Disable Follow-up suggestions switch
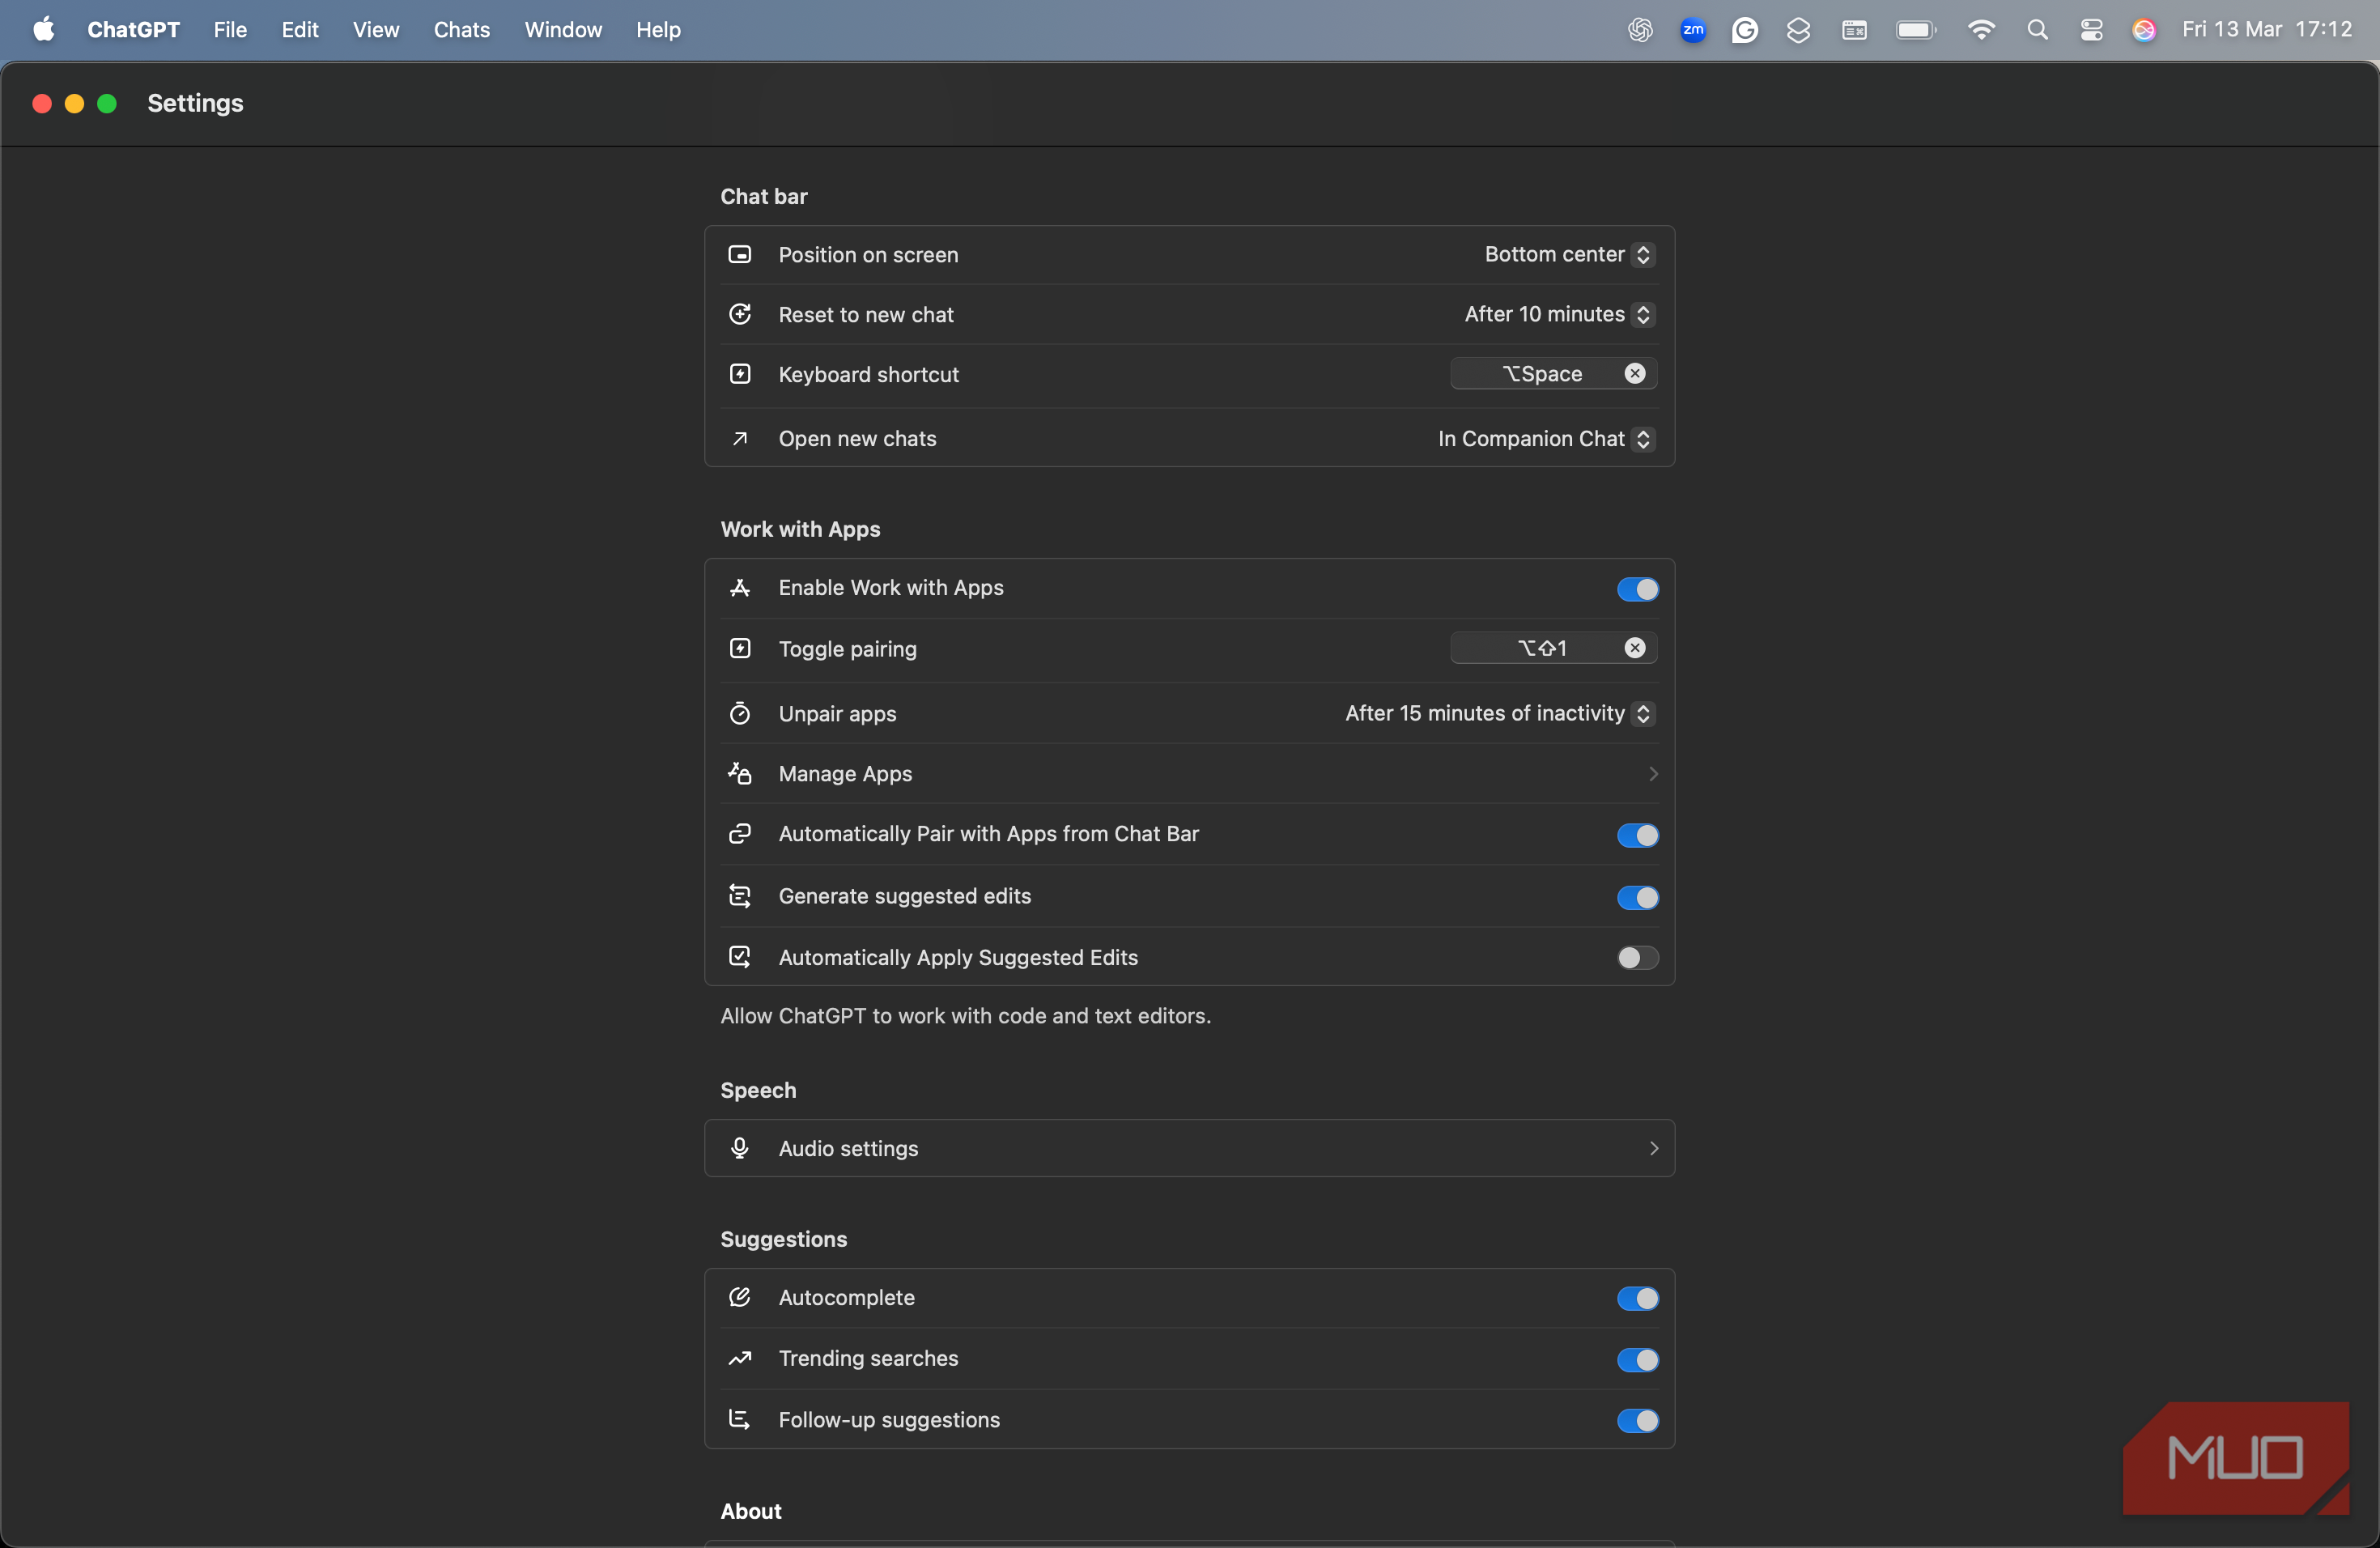Image resolution: width=2380 pixels, height=1548 pixels. click(x=1638, y=1421)
